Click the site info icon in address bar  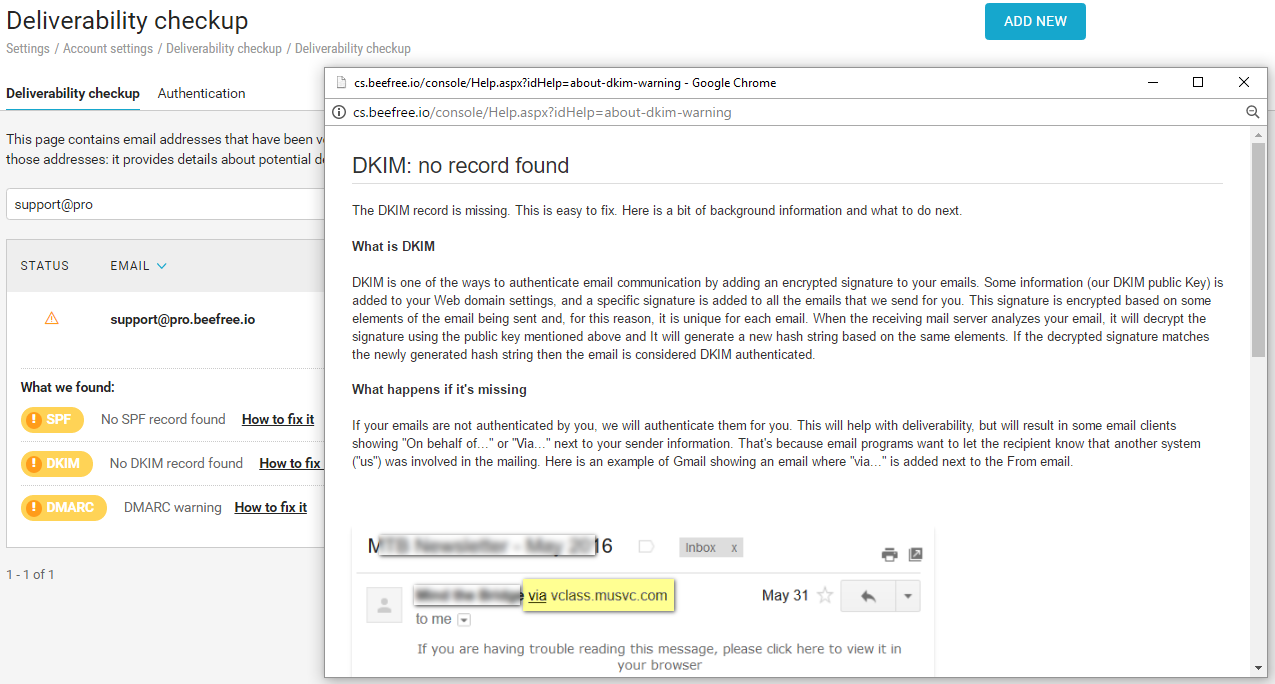(x=339, y=113)
